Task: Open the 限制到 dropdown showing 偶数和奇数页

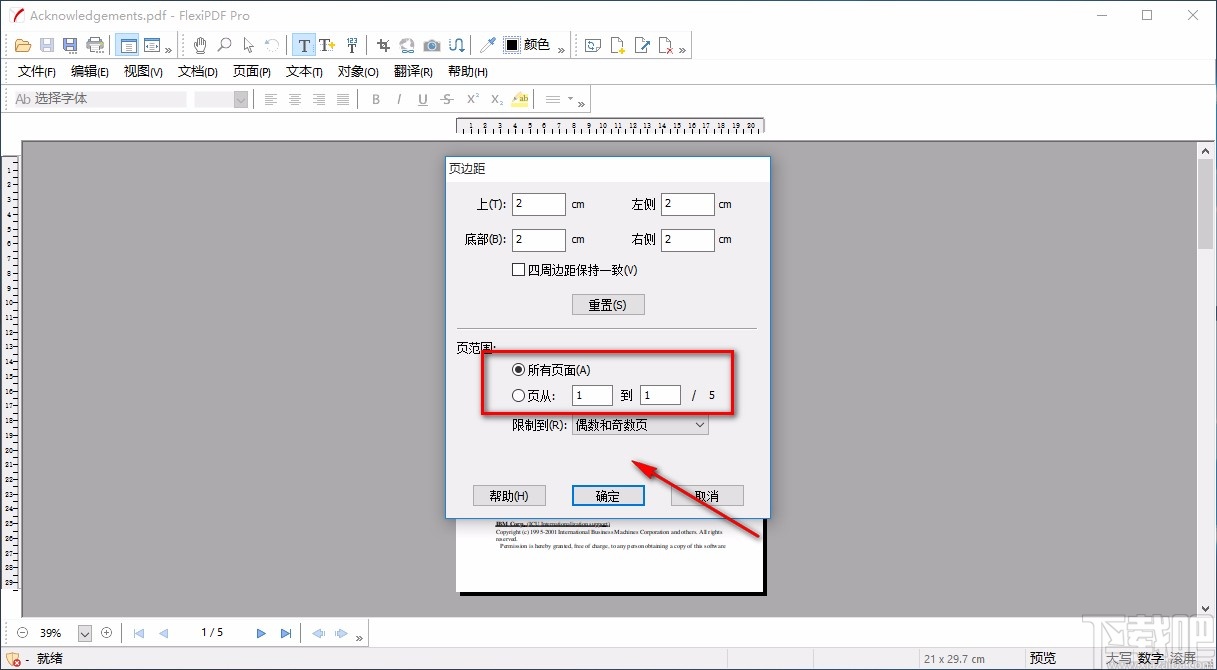Action: (638, 424)
